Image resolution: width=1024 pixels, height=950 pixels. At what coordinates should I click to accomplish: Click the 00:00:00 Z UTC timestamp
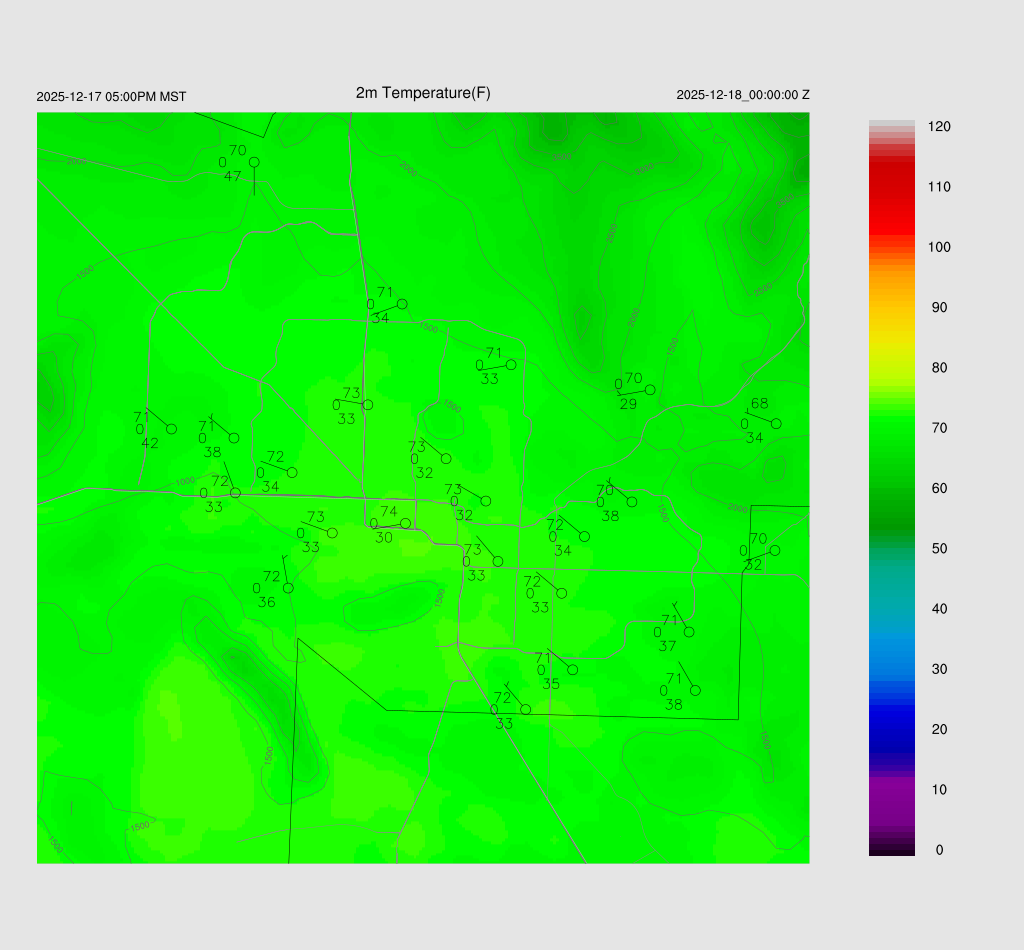click(743, 95)
